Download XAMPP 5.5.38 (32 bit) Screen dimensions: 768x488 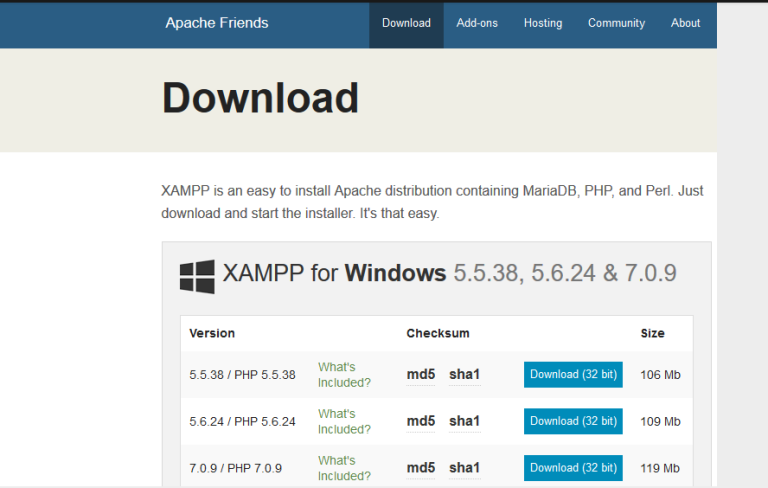coord(573,374)
